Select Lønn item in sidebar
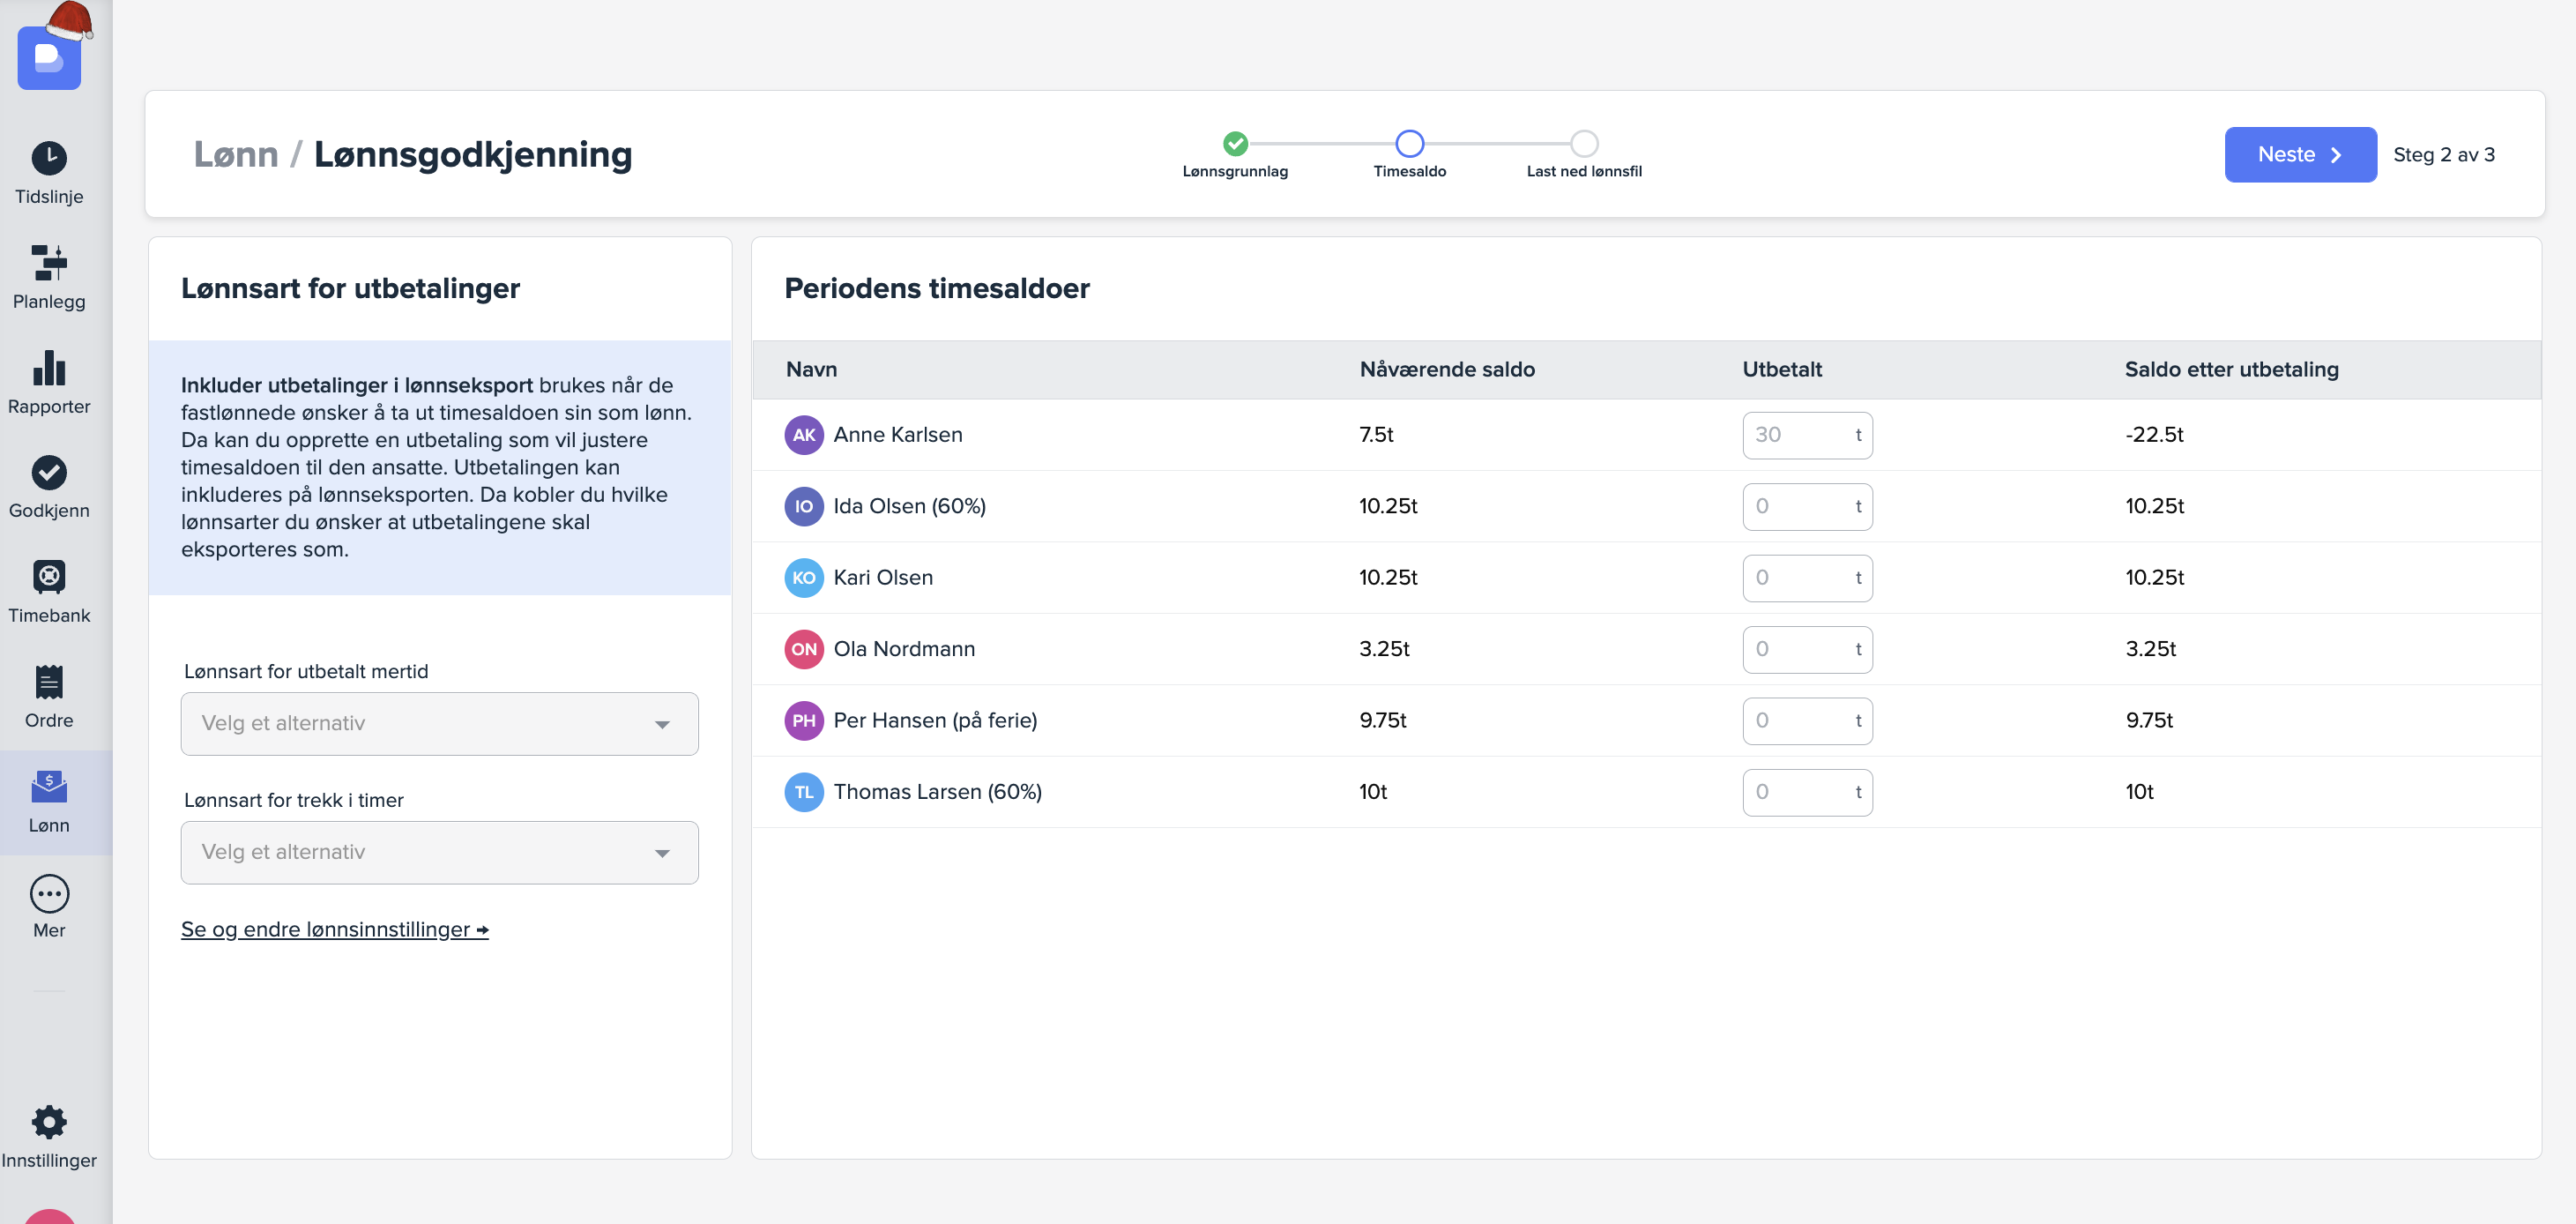The image size is (2576, 1224). click(x=48, y=802)
